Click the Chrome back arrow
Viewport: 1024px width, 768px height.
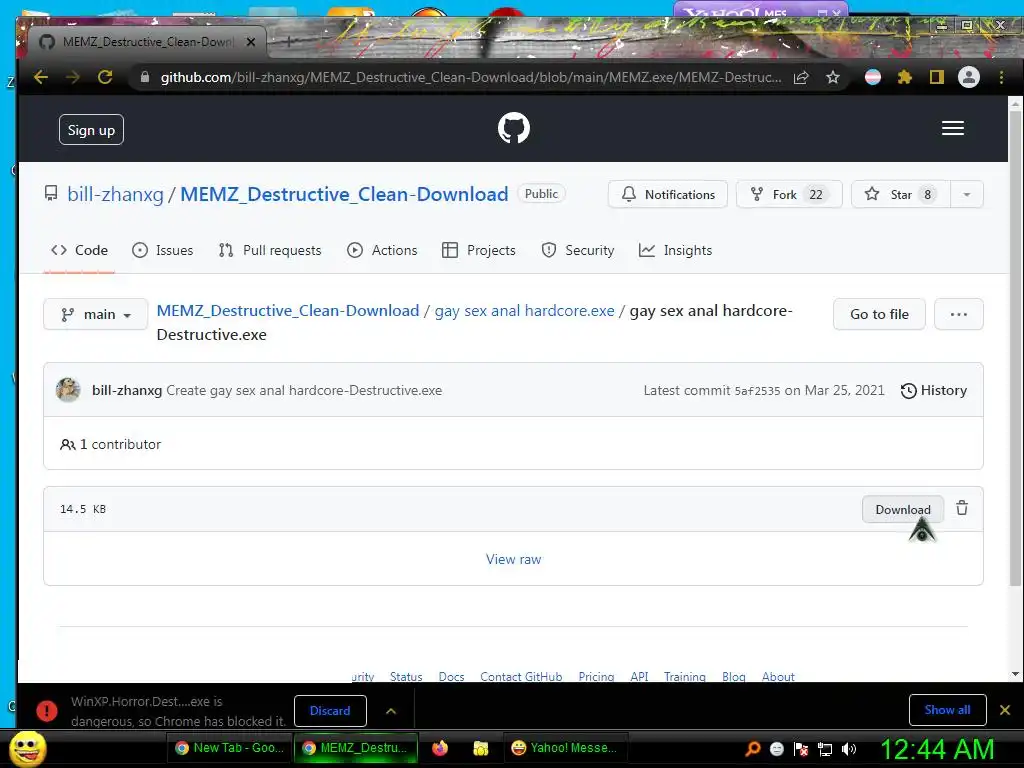tap(41, 78)
